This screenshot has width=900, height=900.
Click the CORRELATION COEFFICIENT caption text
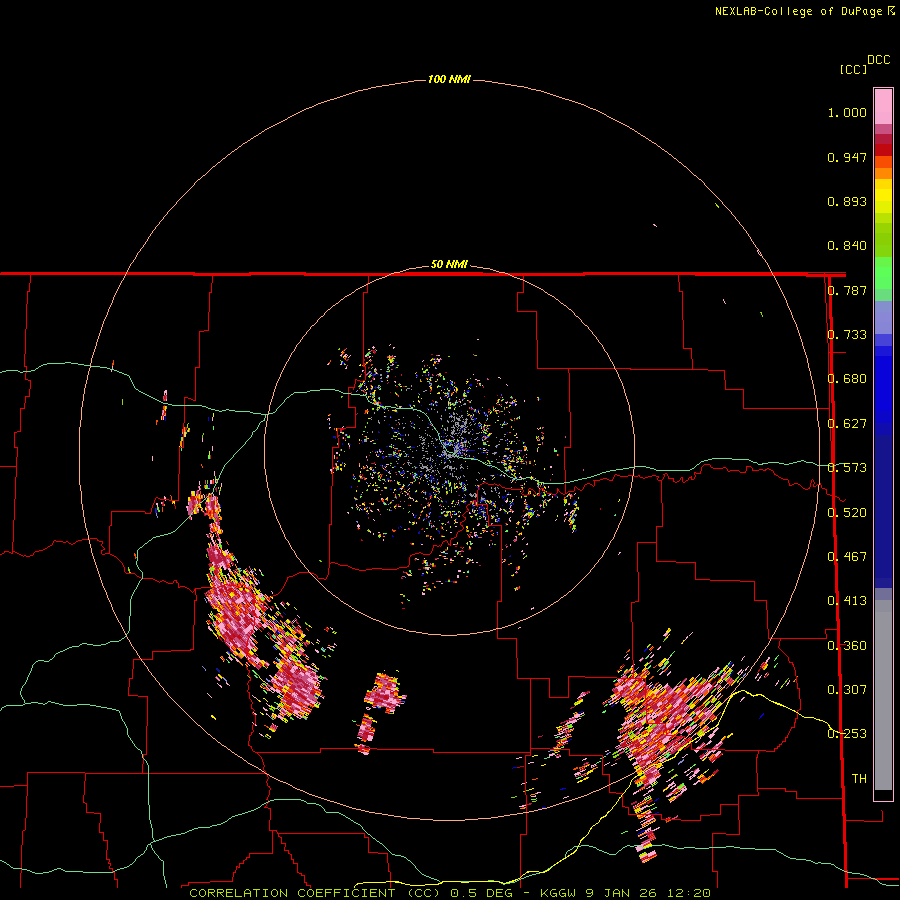click(292, 893)
